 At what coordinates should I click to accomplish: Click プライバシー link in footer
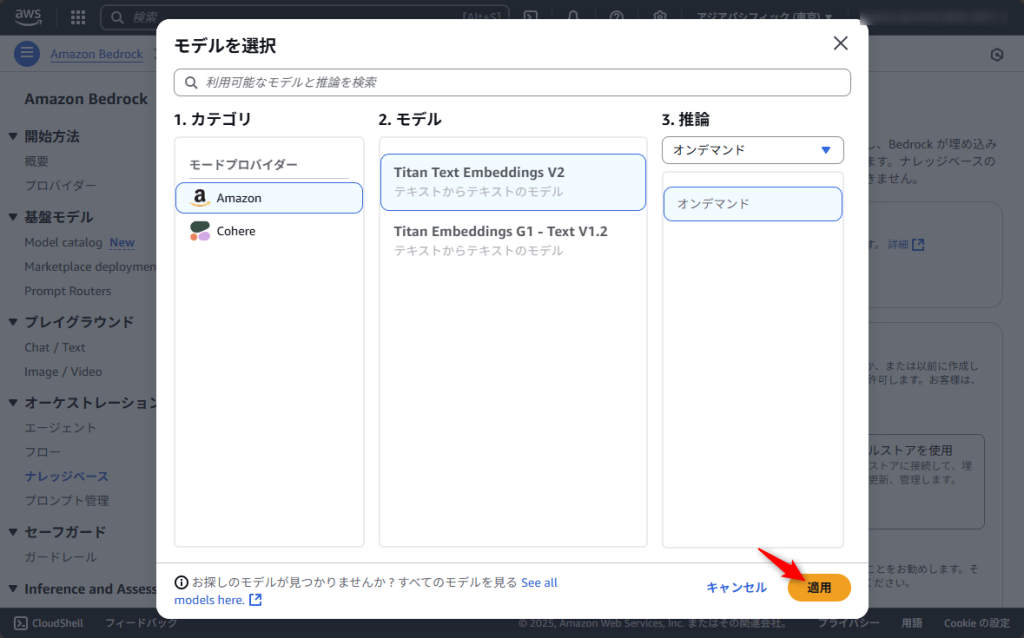849,623
